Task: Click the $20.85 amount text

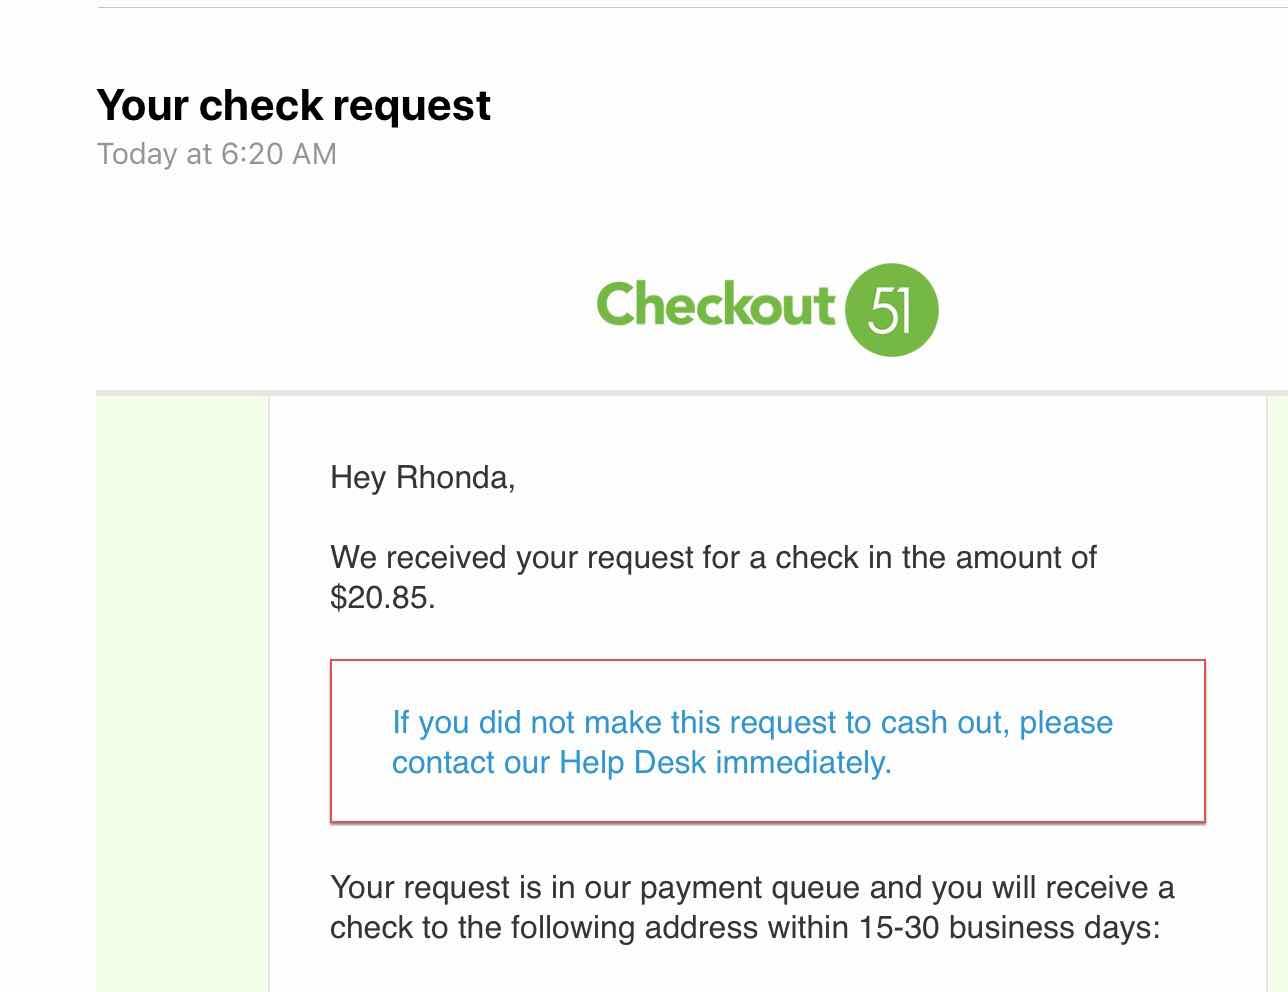Action: tap(382, 598)
